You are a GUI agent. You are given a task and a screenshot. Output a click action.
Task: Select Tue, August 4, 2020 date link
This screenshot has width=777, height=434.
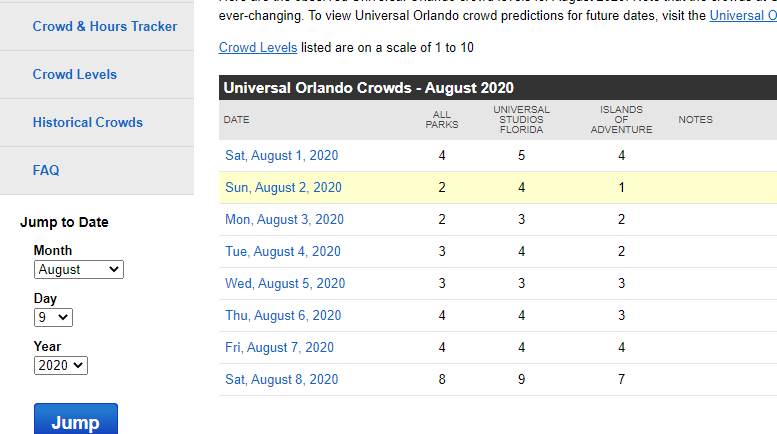point(283,251)
